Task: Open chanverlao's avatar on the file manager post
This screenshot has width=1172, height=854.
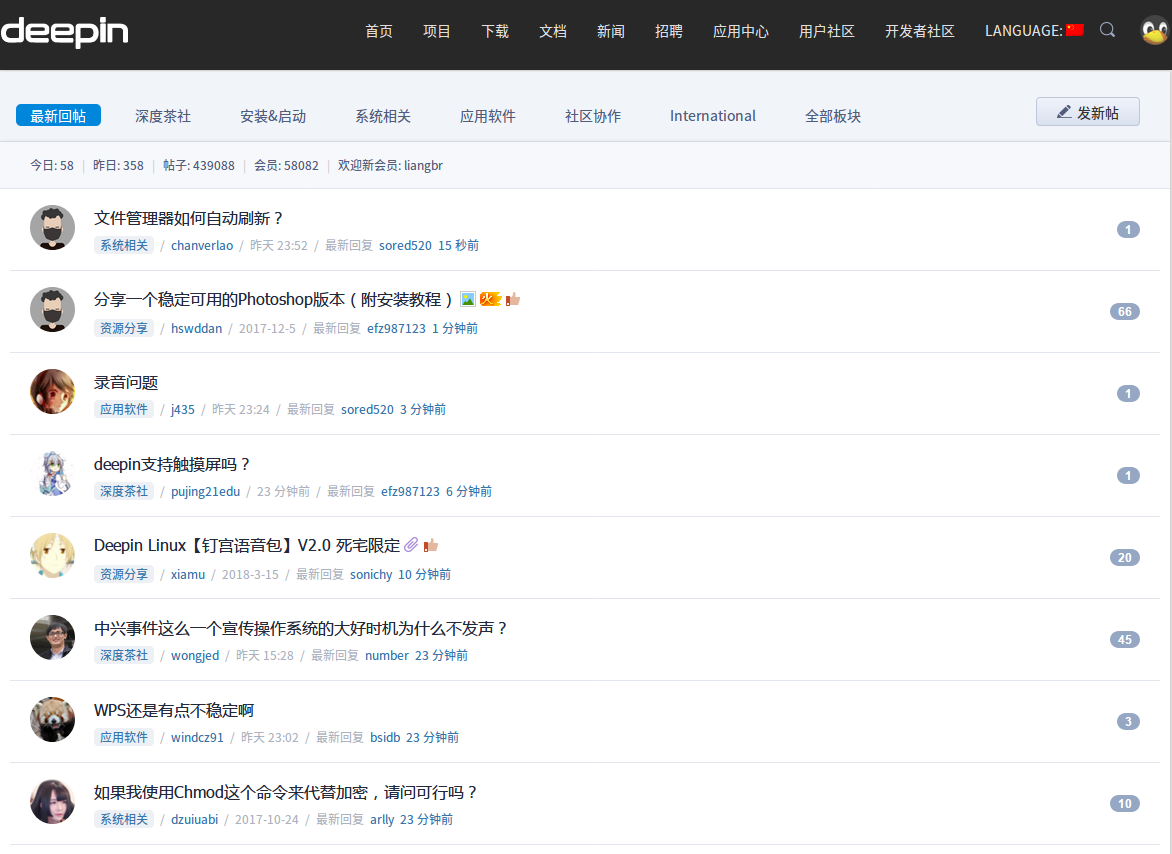Action: [52, 228]
